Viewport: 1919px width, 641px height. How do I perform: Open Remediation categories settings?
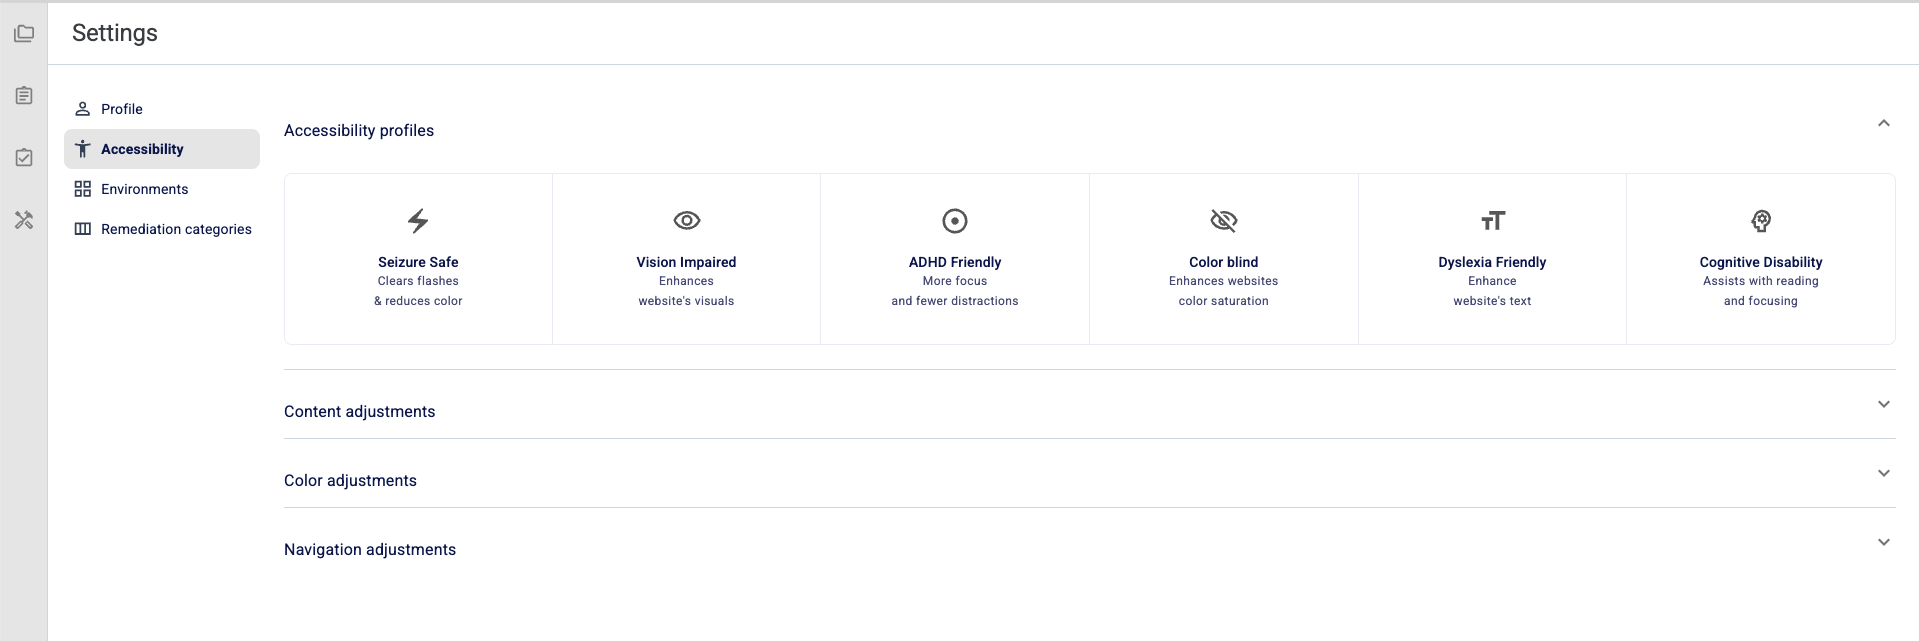click(162, 229)
